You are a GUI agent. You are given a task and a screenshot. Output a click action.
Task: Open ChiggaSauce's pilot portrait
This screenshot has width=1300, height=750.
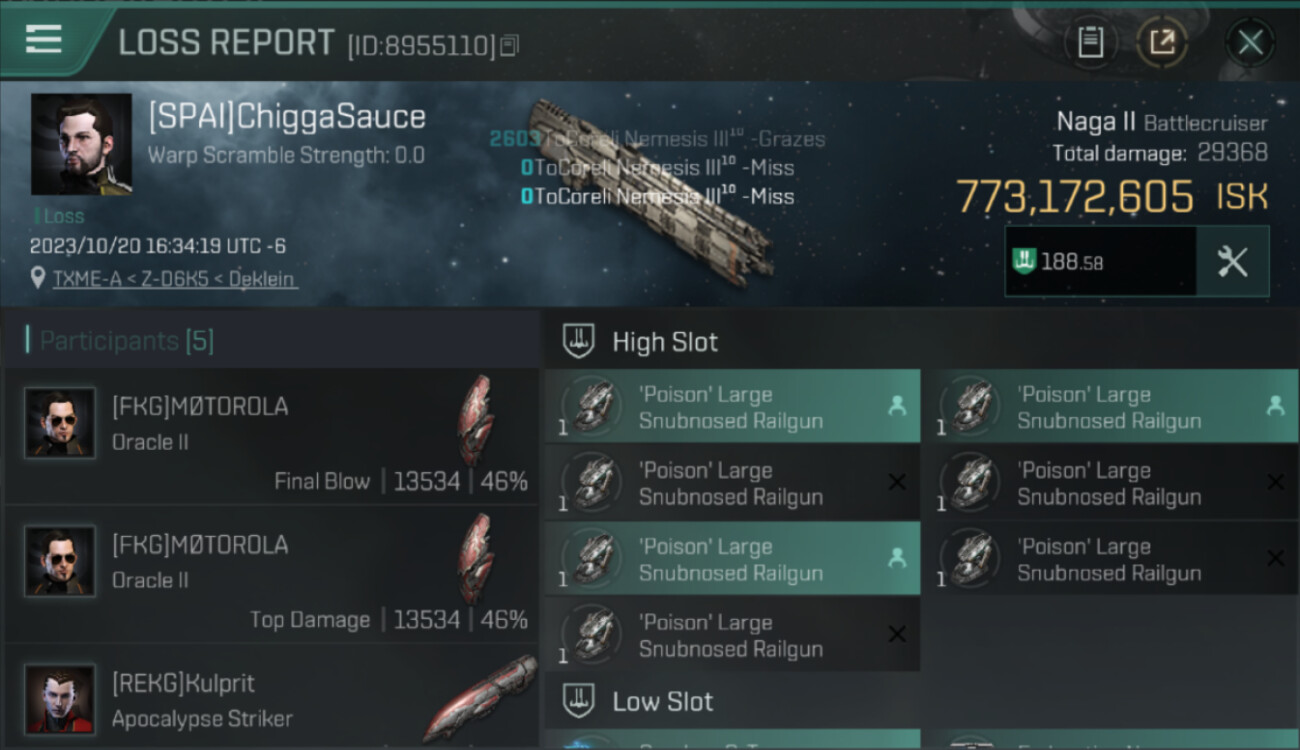tap(81, 144)
